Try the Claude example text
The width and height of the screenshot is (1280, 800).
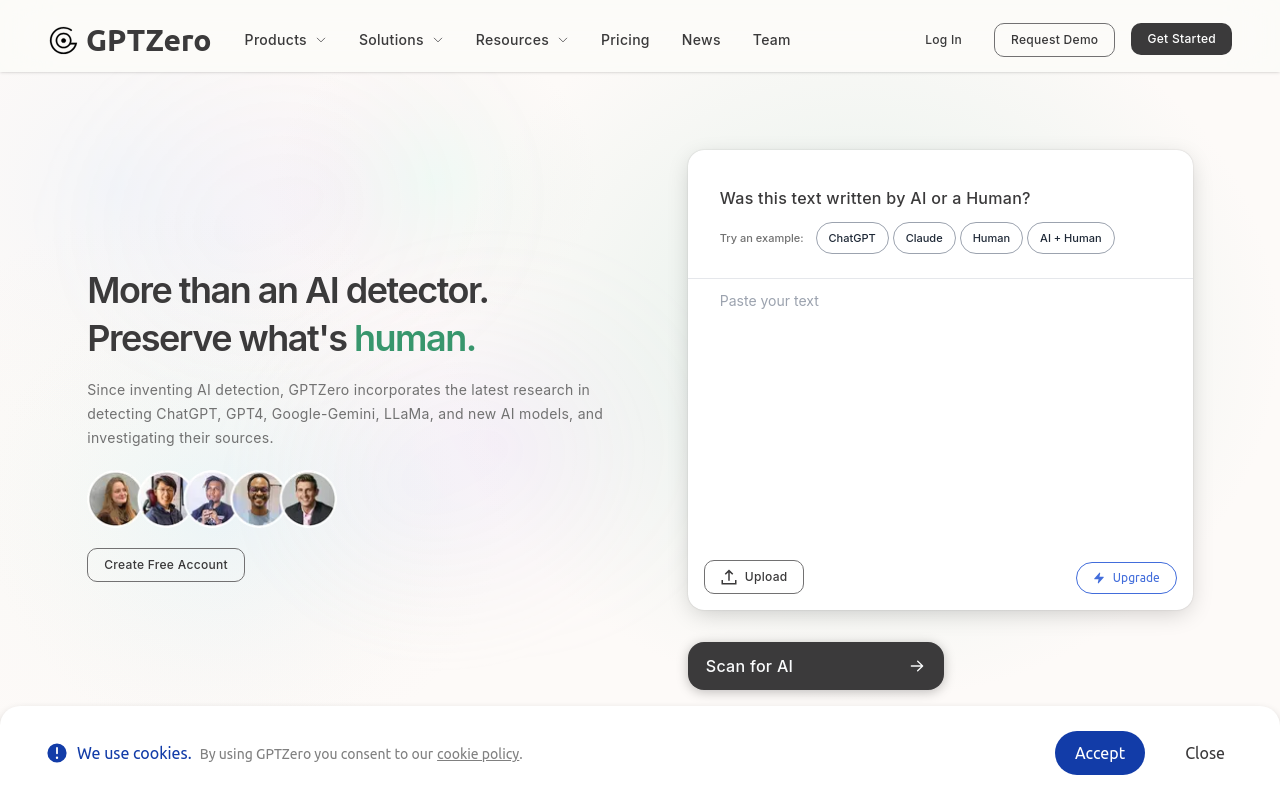(924, 238)
